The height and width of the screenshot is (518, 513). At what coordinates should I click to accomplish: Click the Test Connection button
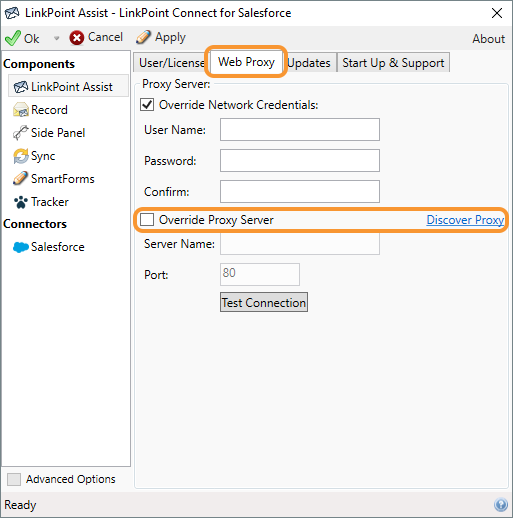point(264,302)
